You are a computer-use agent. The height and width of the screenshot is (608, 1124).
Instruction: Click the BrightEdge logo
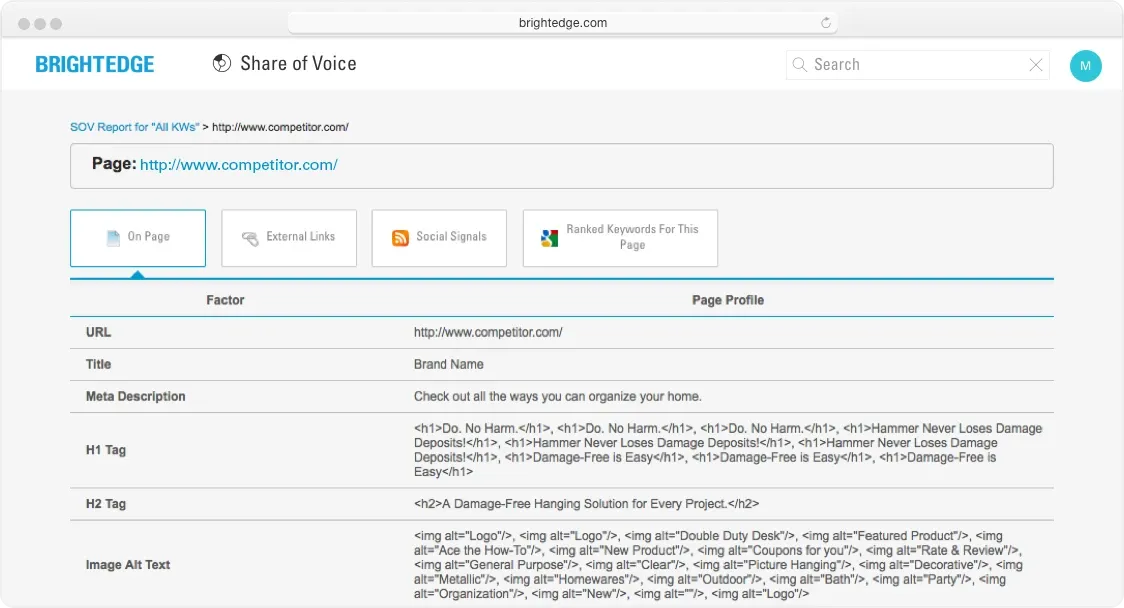[x=95, y=65]
